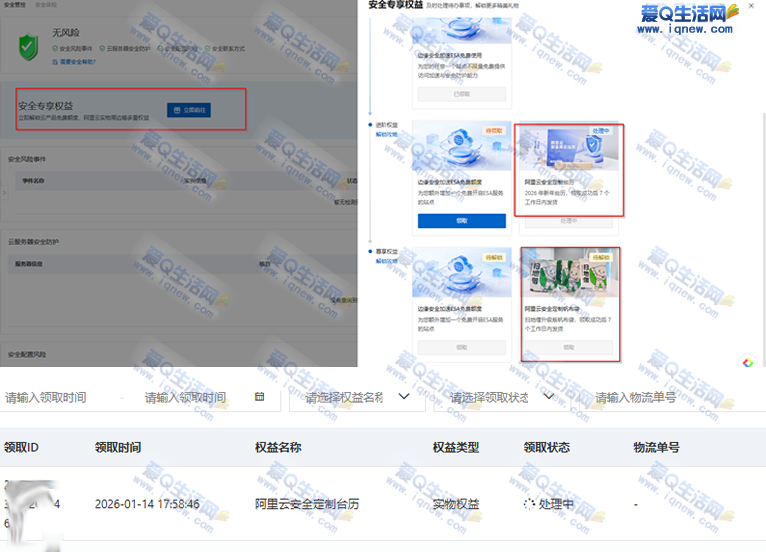Click the disabled 已领取 button
This screenshot has width=766, height=552.
click(462, 94)
